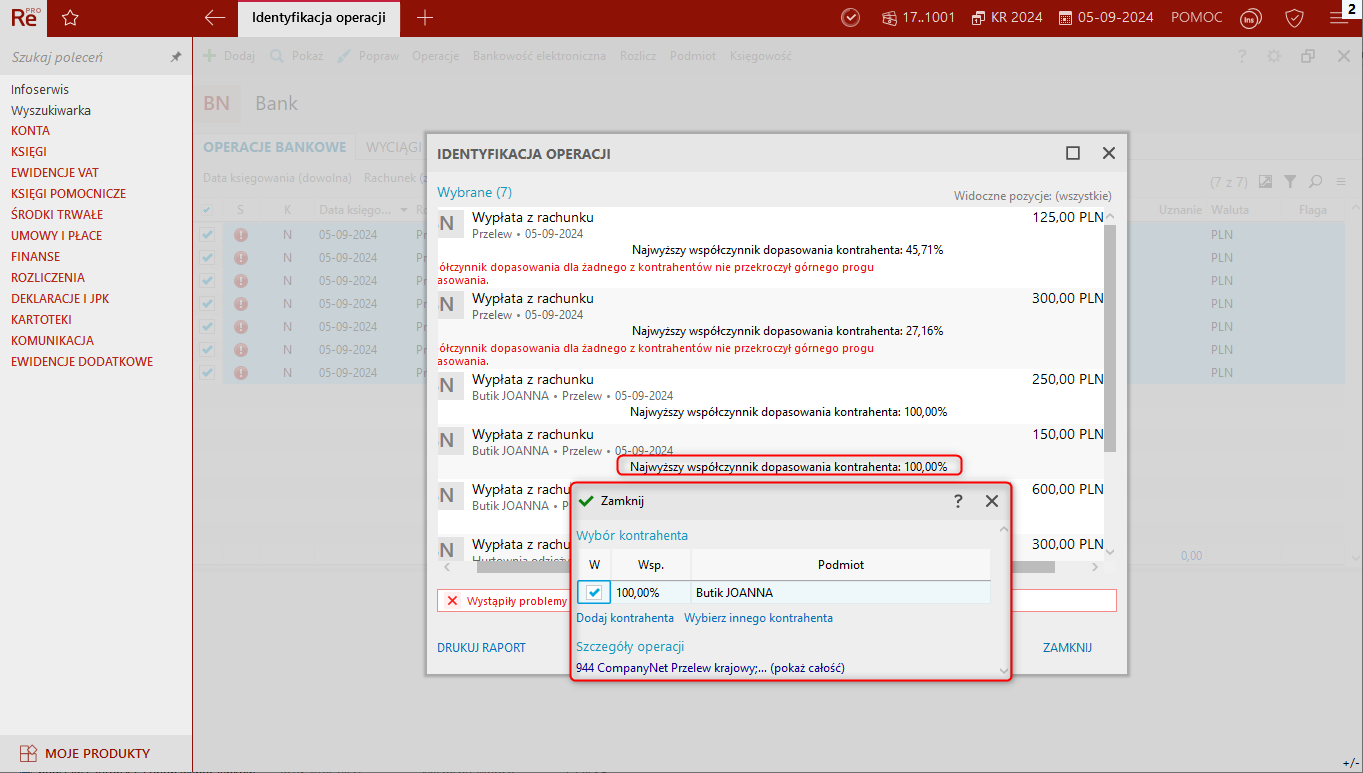Click the 600,00 PLN amount
The image size is (1363, 773).
tap(1068, 490)
